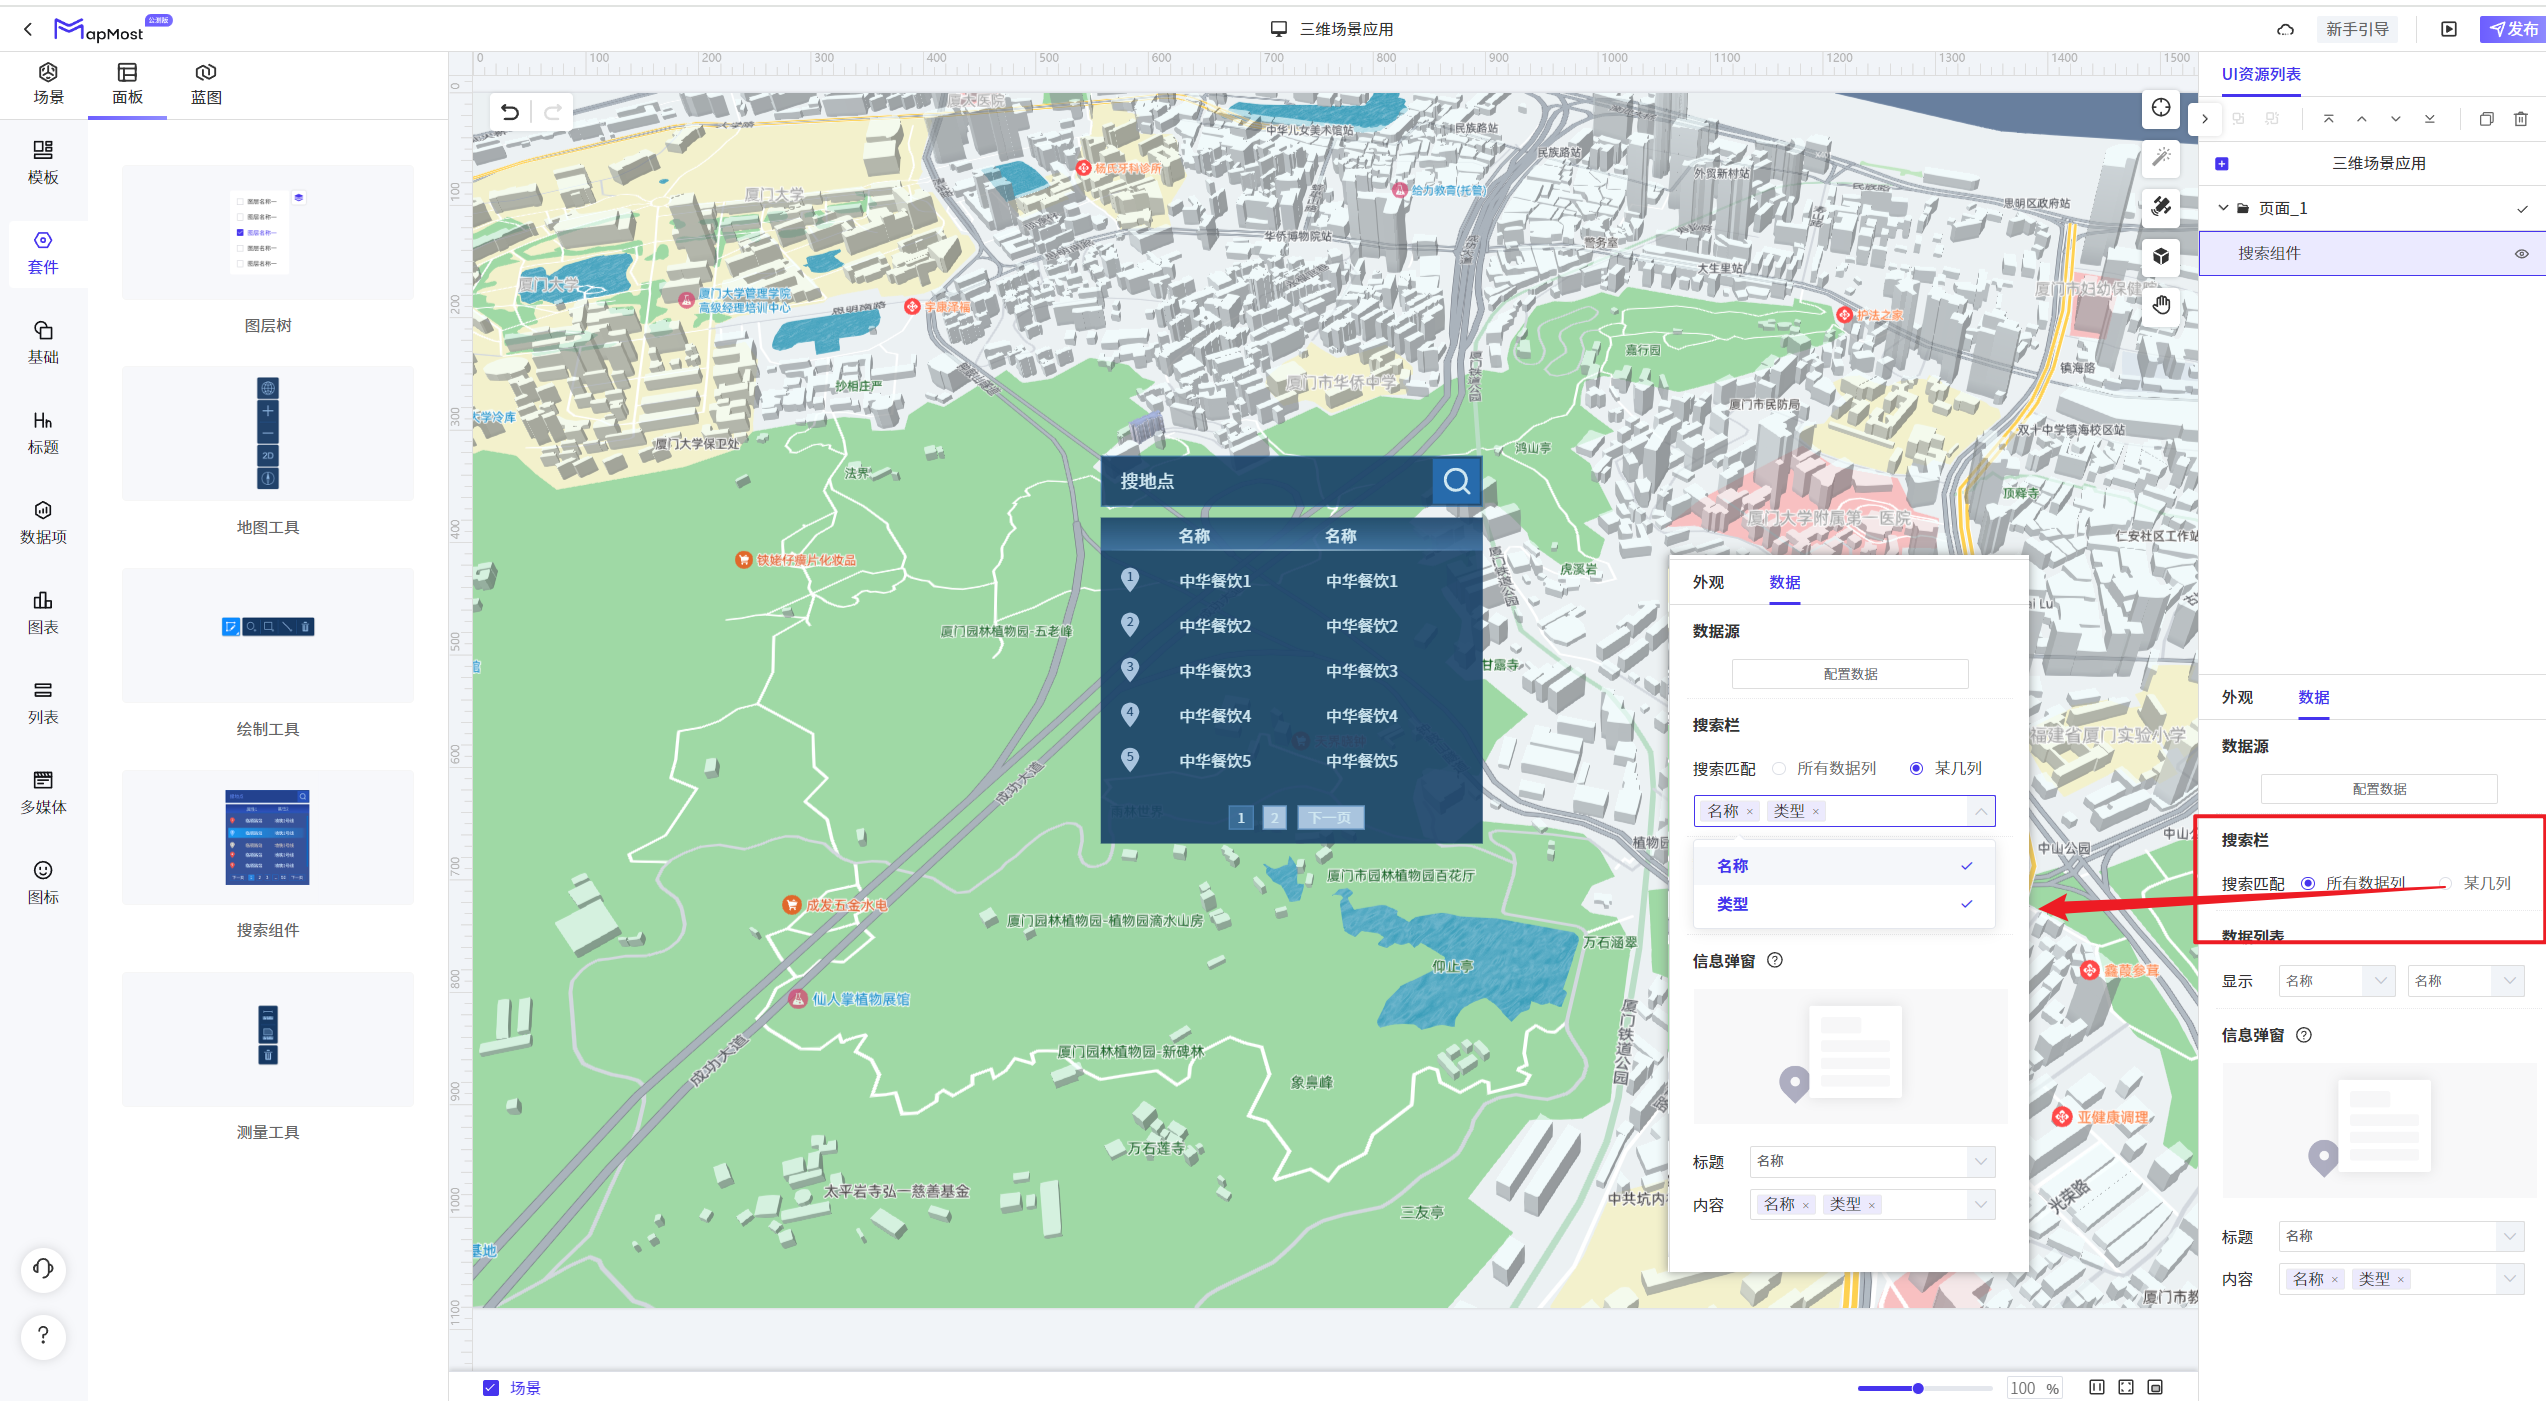This screenshot has height=1401, width=2546.
Task: Open second 显示 名称 dropdown
Action: point(2466,981)
